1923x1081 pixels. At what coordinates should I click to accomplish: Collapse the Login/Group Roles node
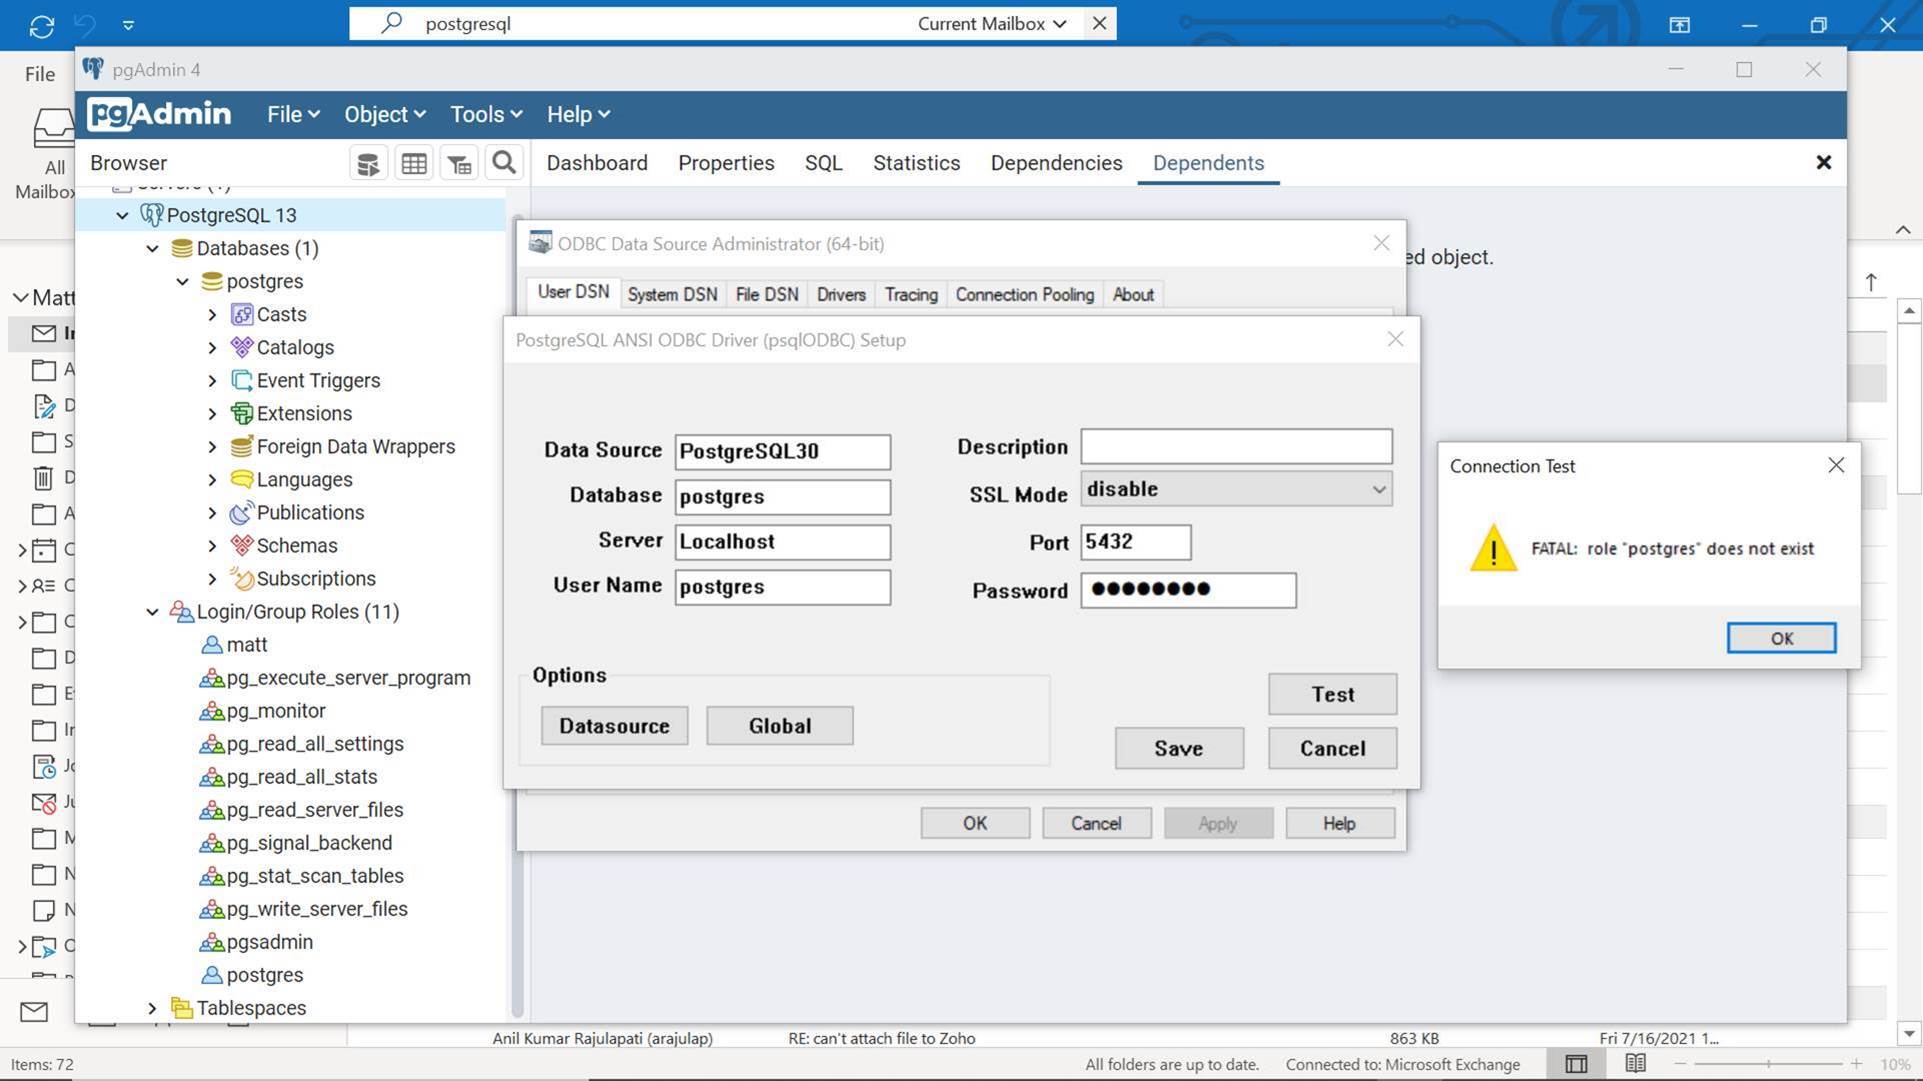pyautogui.click(x=152, y=612)
